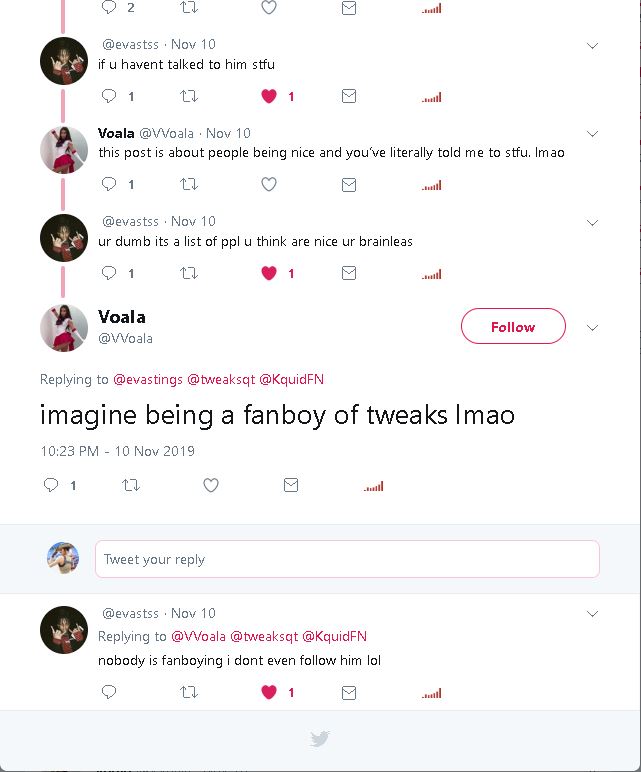Viewport: 641px width, 772px height.
Task: Reply to the "nobody is fanboying" tweet
Action: click(x=109, y=692)
